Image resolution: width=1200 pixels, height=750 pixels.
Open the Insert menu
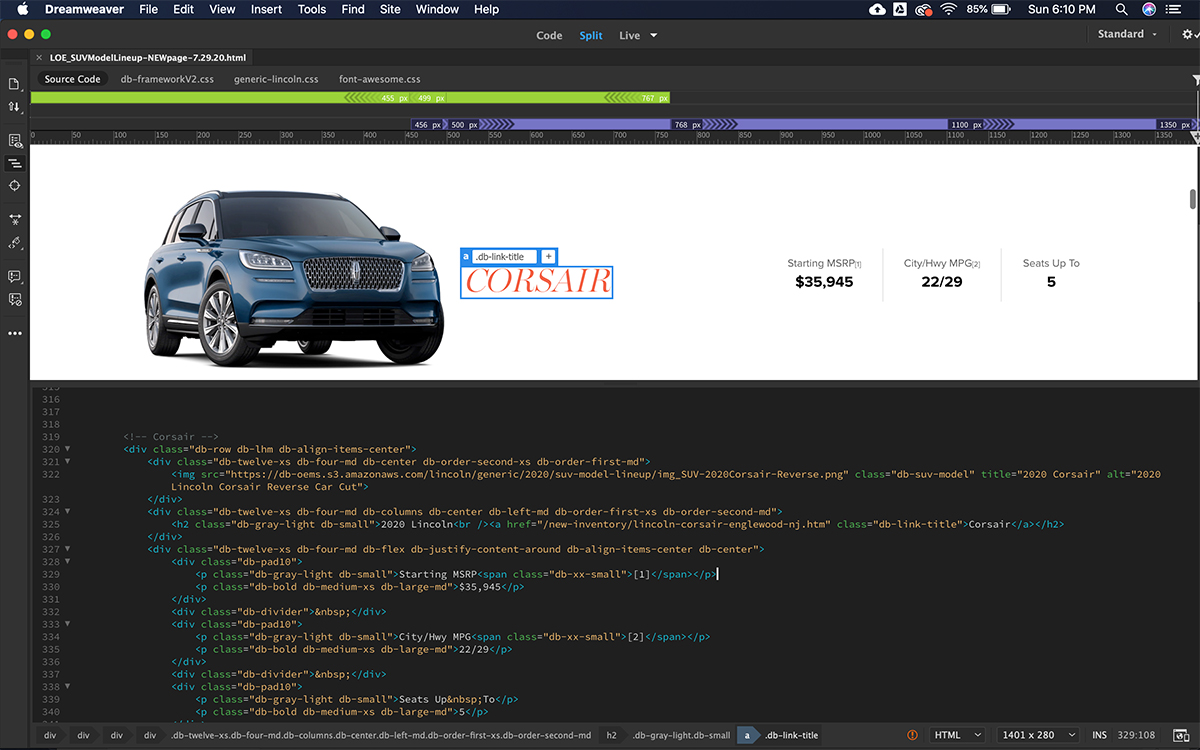pos(266,9)
